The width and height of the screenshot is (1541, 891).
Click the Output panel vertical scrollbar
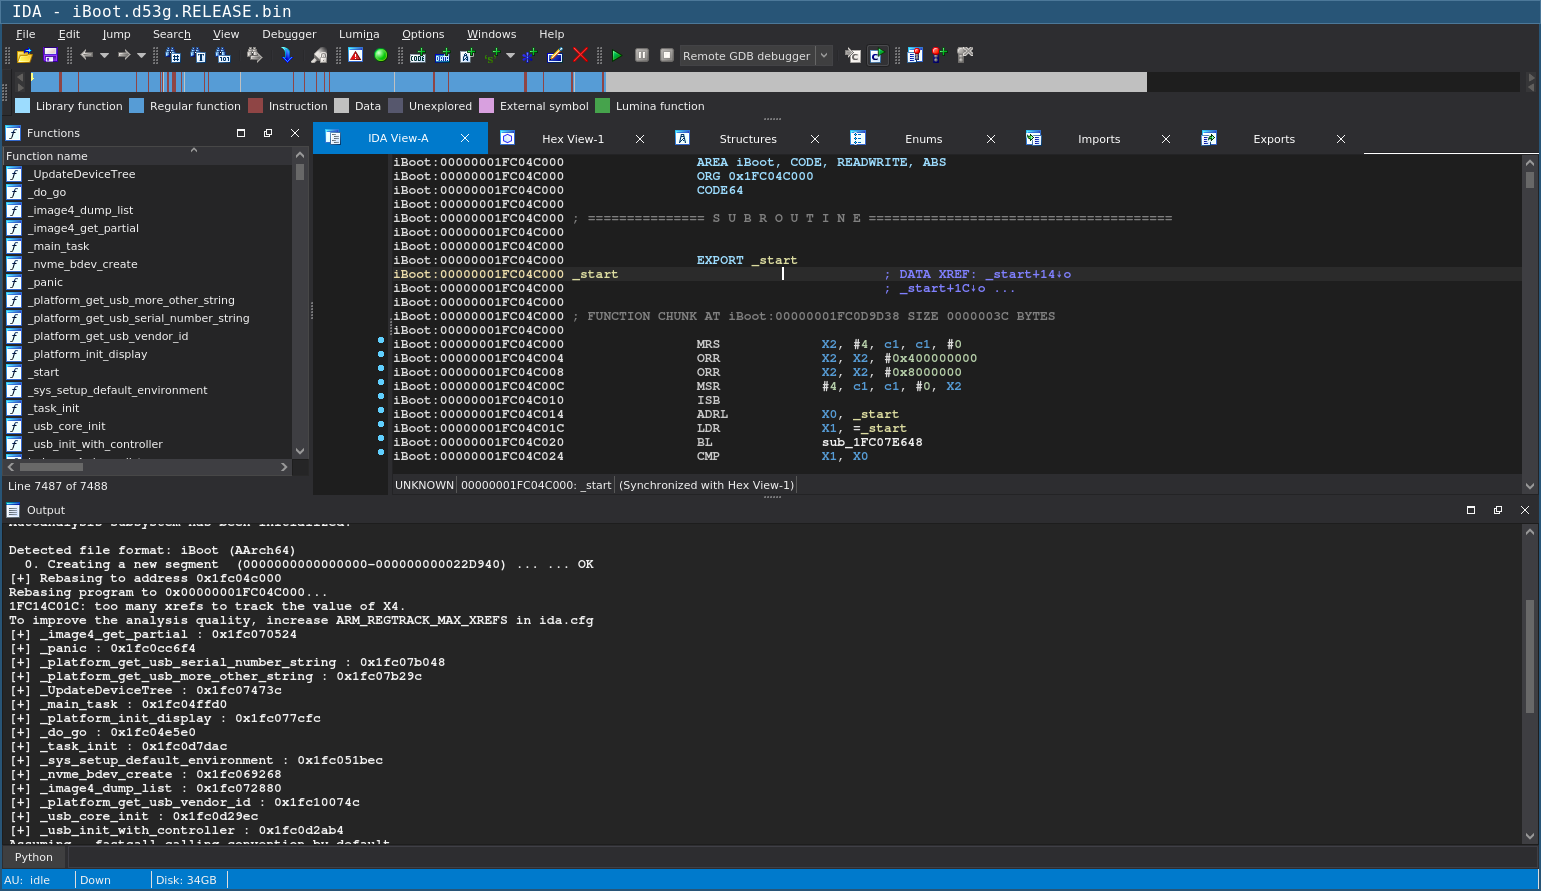pos(1529,684)
